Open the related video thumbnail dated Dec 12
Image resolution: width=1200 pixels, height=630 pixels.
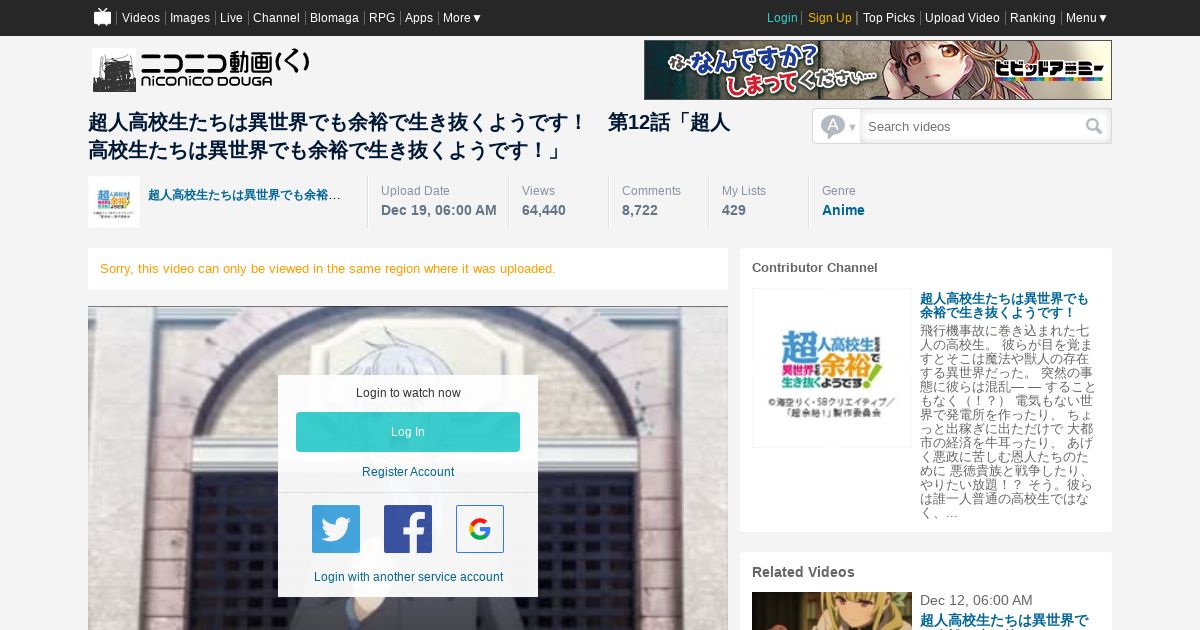pyautogui.click(x=832, y=611)
